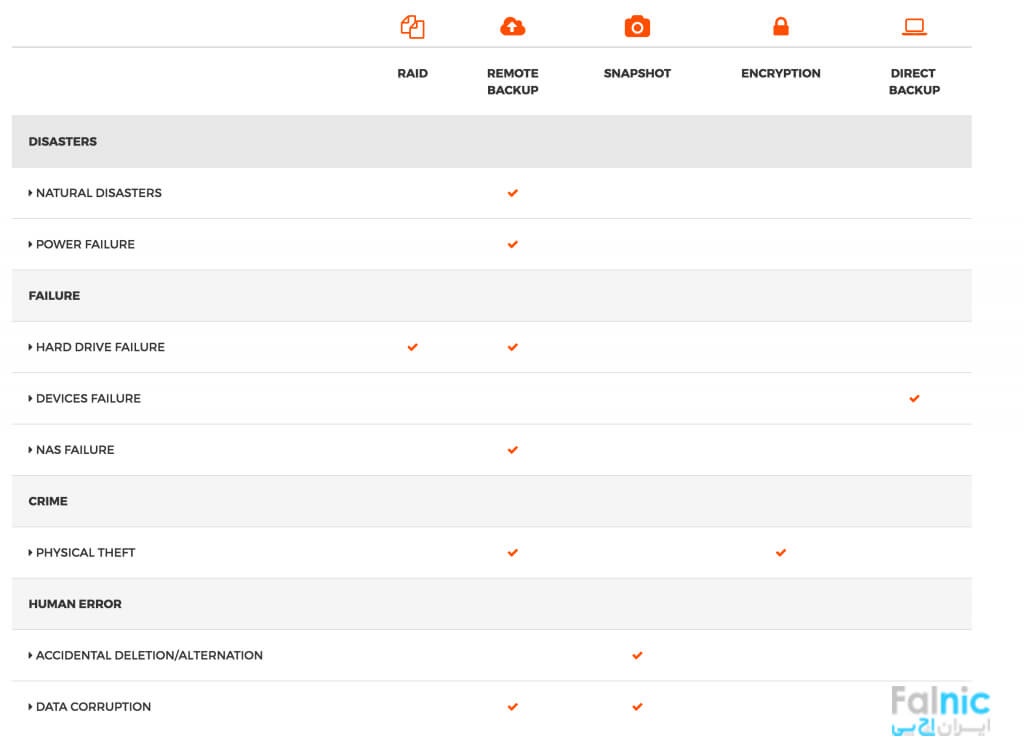Click Remote Backup checkmark for Natural Disasters
The width and height of the screenshot is (1024, 753).
click(513, 193)
